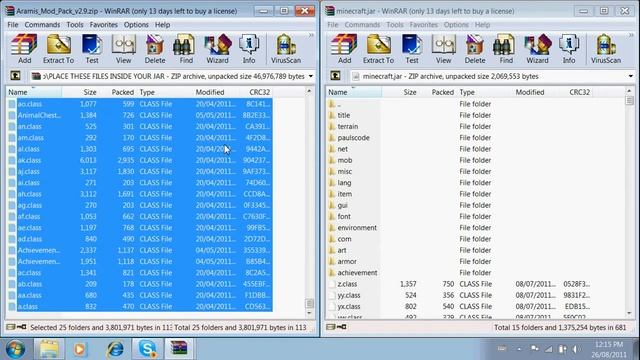
Task: Click scrollbar thumb in minecraft.jar file list
Action: pos(629,100)
